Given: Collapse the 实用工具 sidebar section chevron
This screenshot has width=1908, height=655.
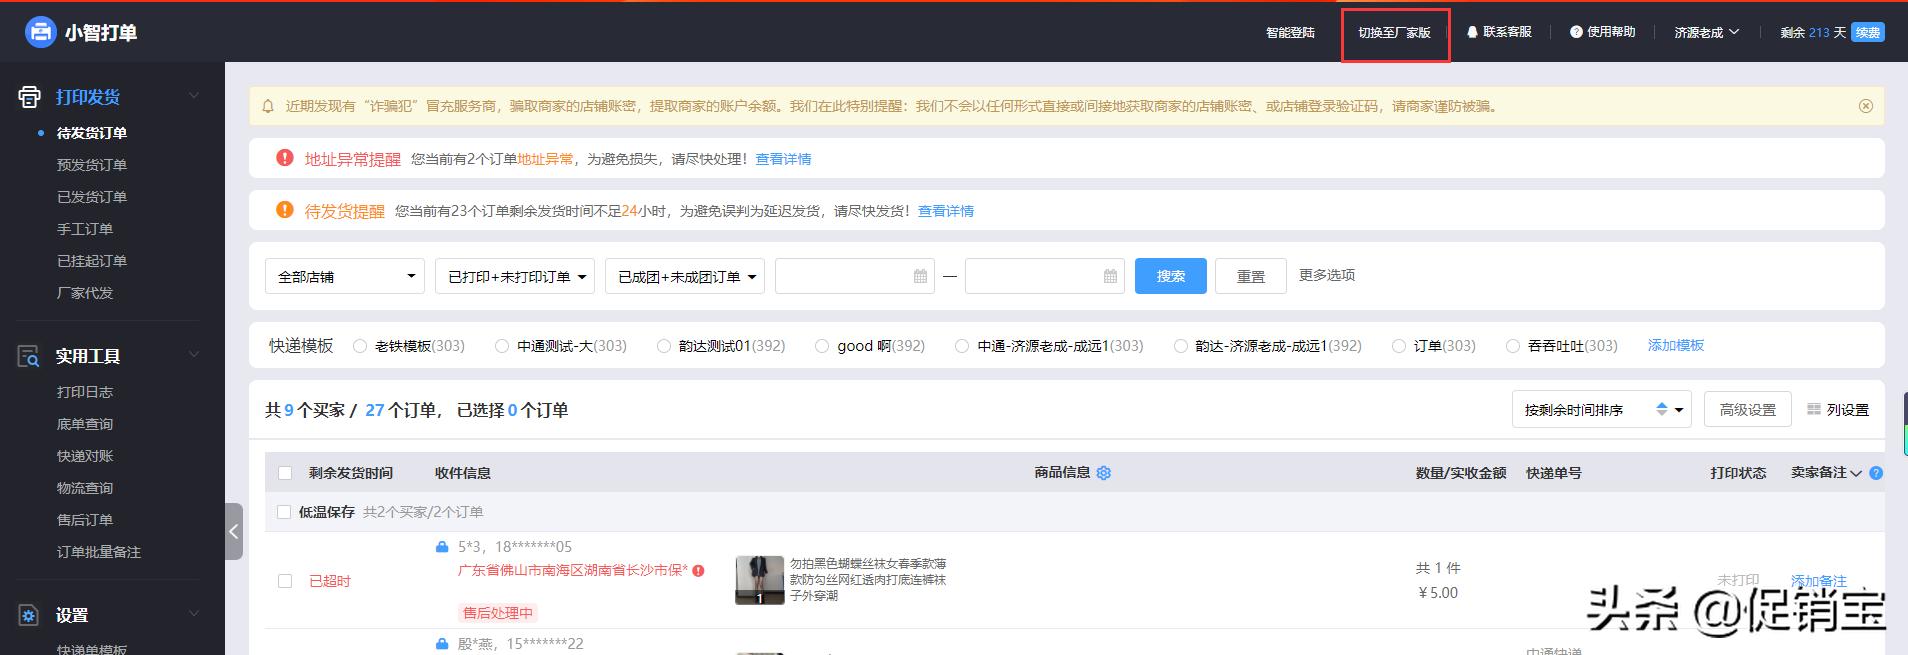Looking at the screenshot, I should (194, 355).
